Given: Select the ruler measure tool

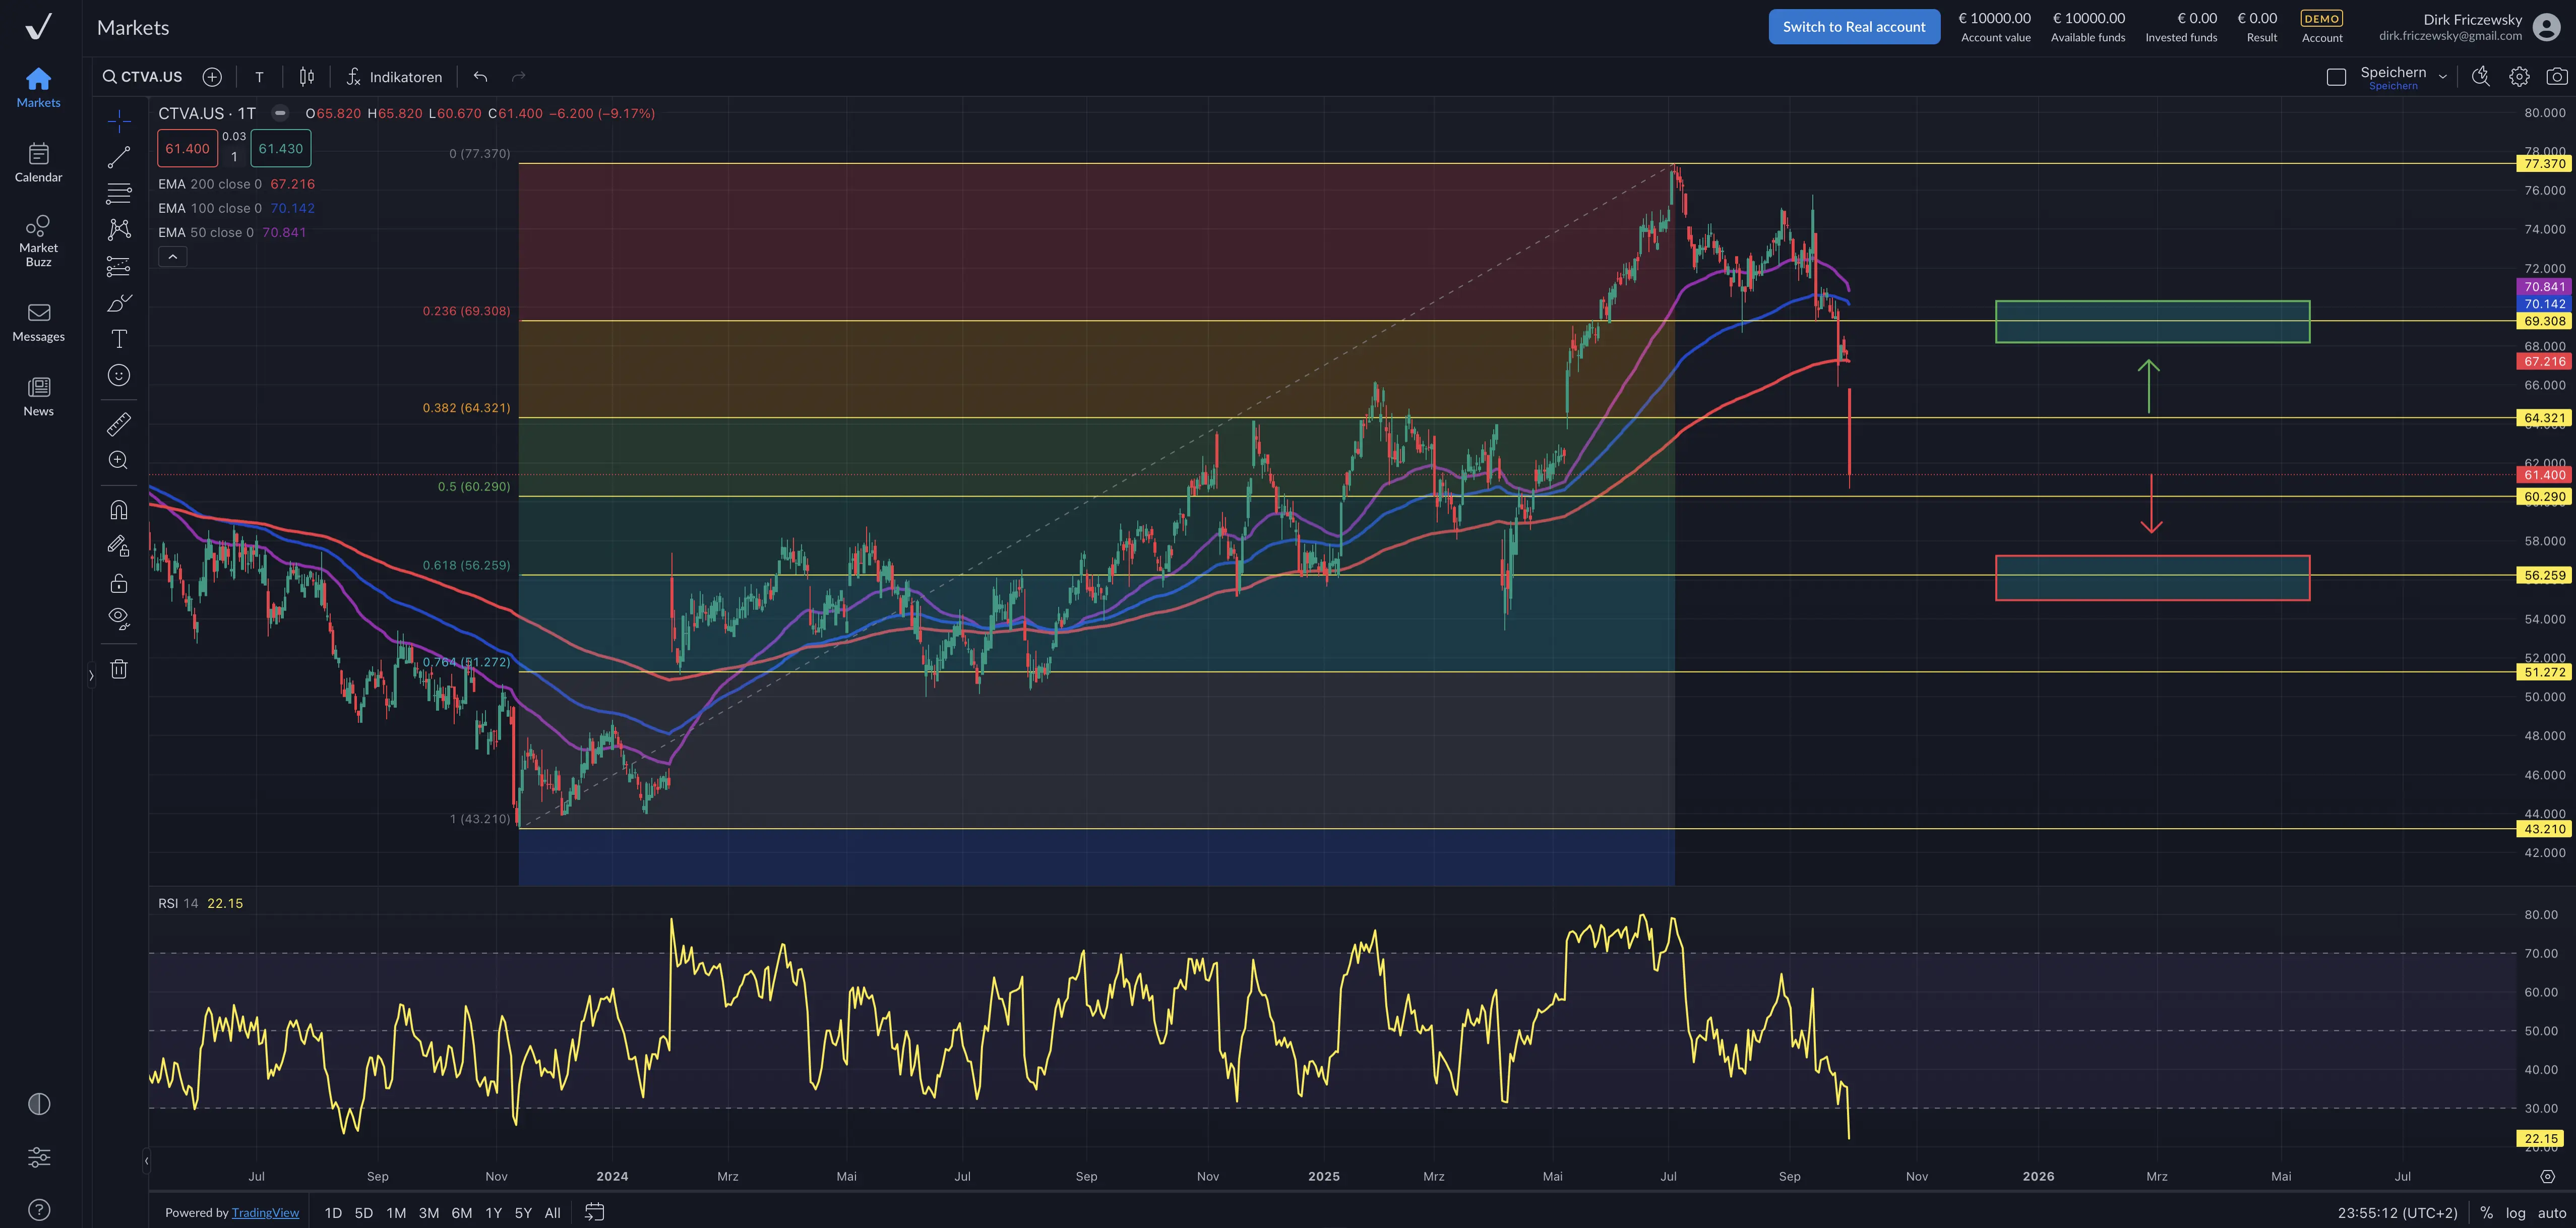Looking at the screenshot, I should click(119, 424).
